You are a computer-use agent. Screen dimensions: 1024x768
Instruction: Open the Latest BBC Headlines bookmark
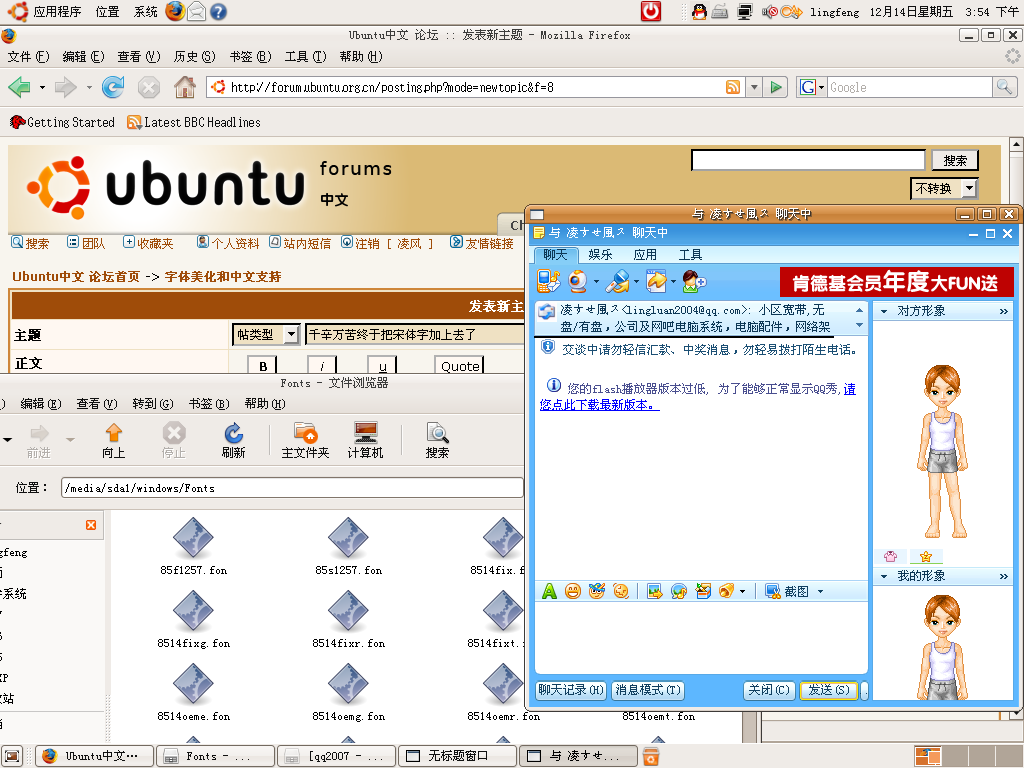pyautogui.click(x=194, y=122)
